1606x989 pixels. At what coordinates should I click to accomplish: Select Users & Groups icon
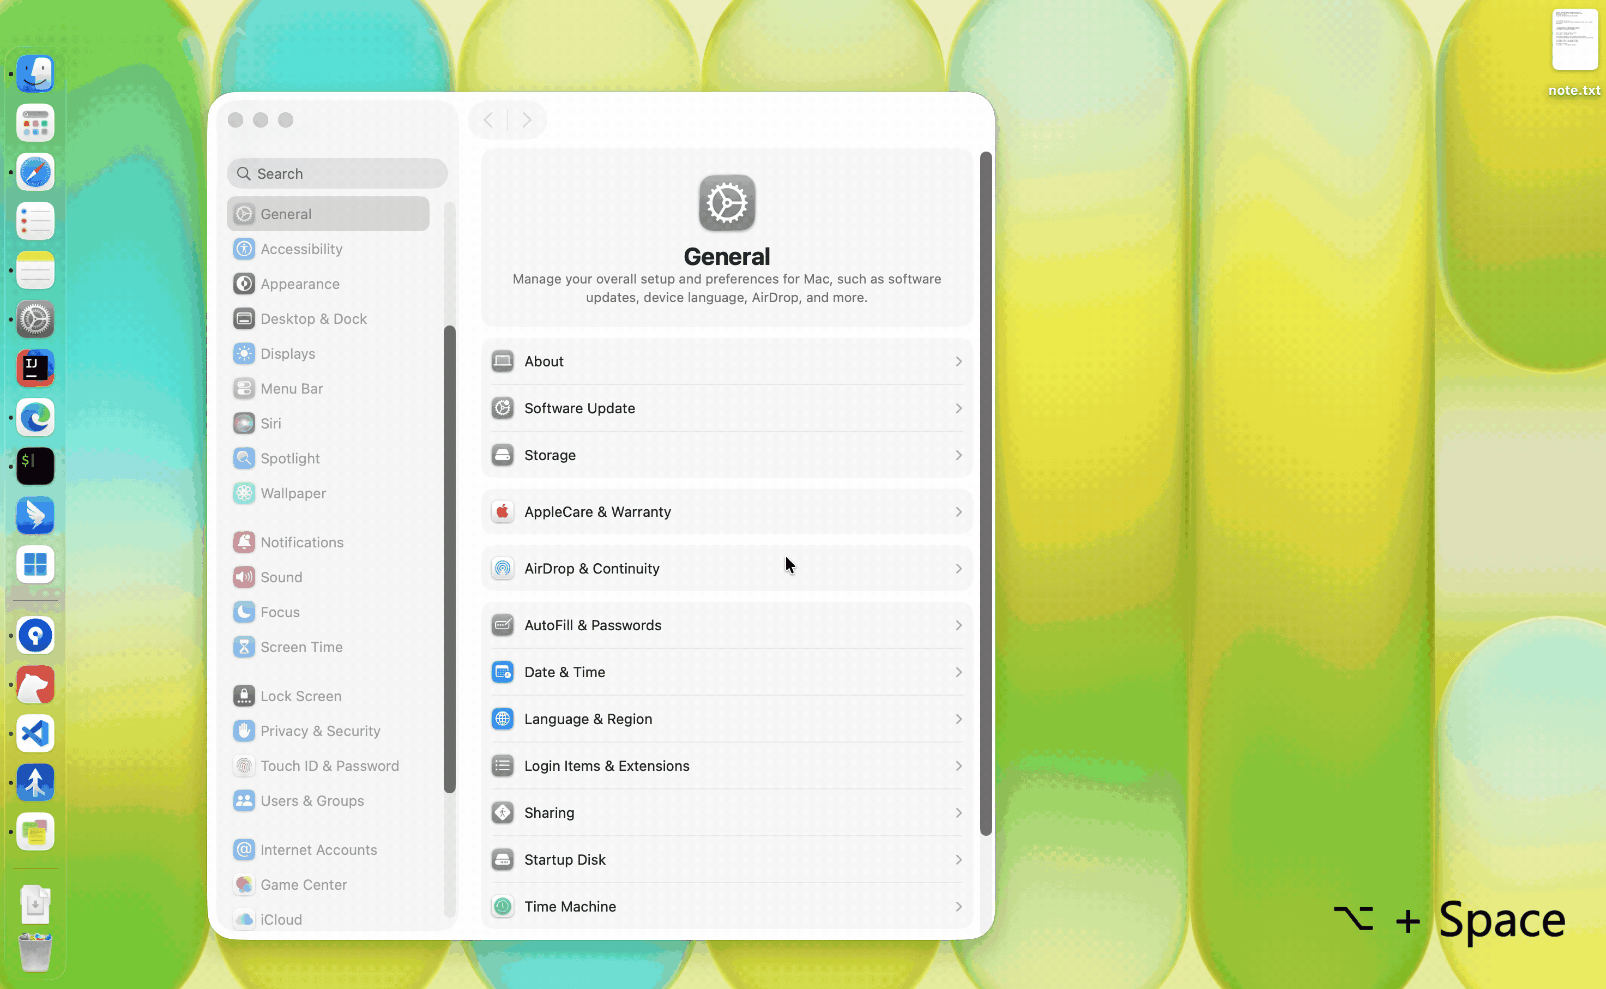244,801
